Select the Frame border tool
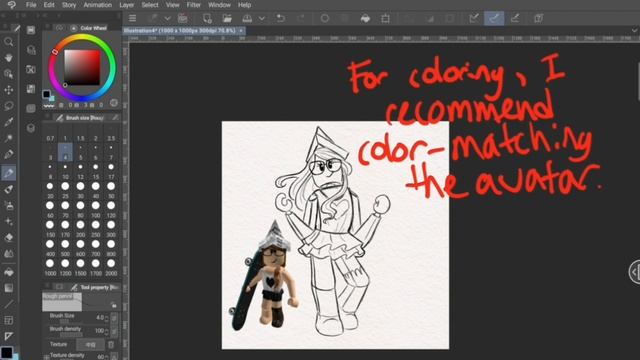This screenshot has height=360, width=640. (x=9, y=320)
